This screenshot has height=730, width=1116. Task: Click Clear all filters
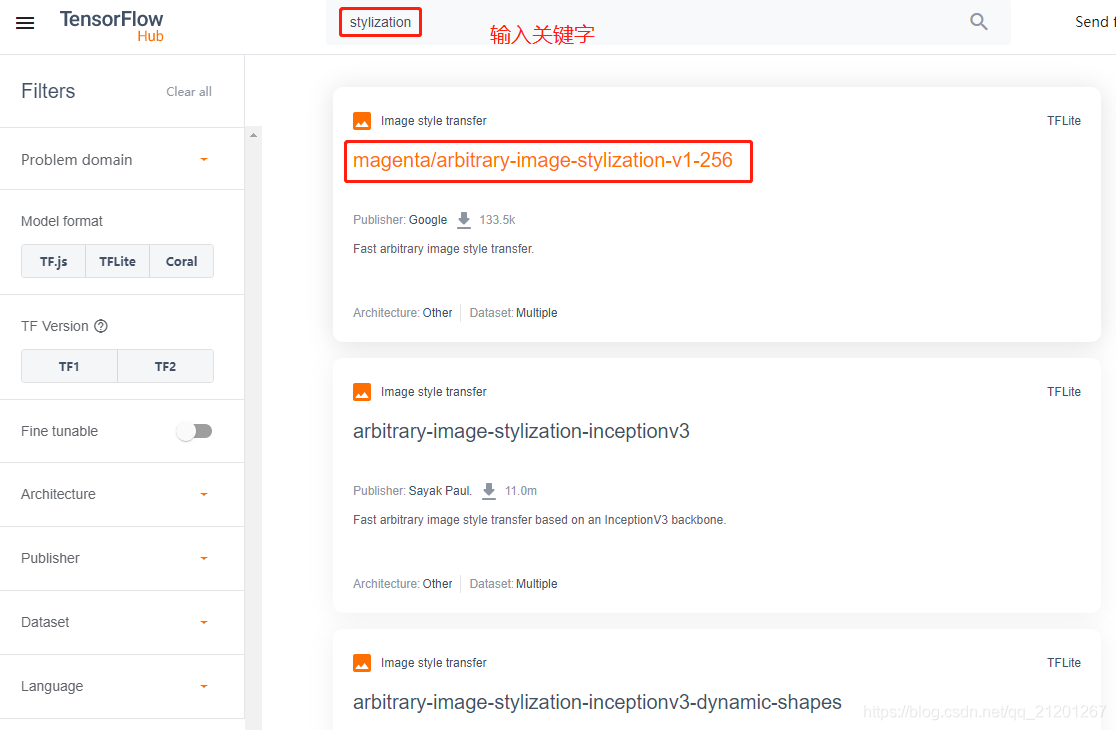[189, 92]
